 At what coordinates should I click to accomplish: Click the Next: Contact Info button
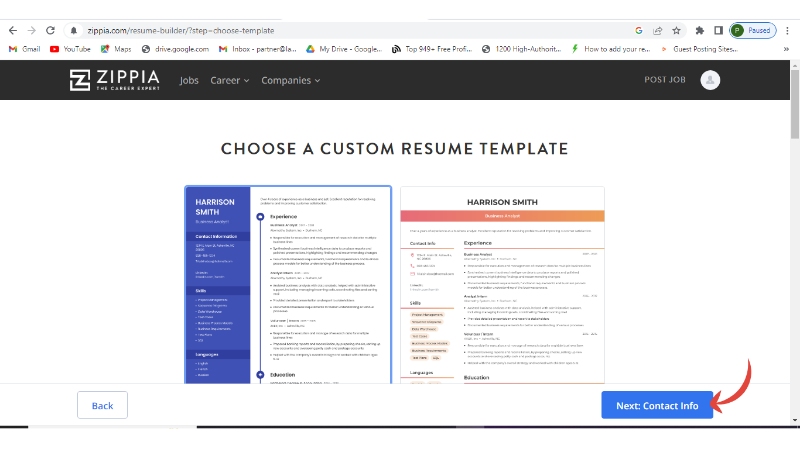(657, 405)
